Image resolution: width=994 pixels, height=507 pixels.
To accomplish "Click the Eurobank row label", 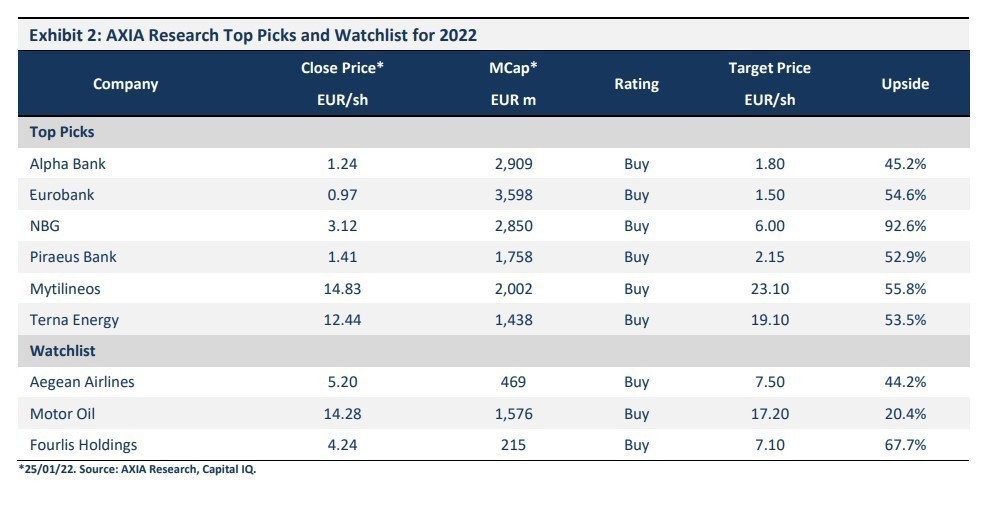I will [62, 195].
